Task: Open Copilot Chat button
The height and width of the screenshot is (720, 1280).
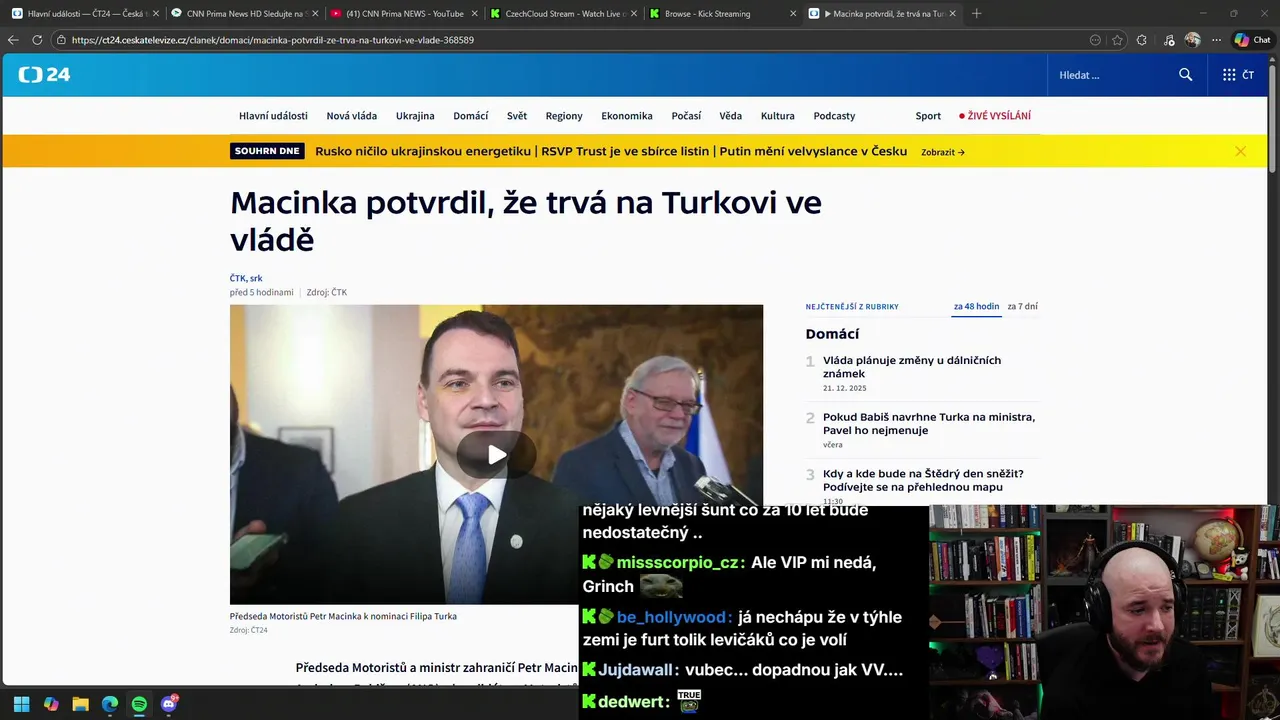Action: click(1252, 40)
